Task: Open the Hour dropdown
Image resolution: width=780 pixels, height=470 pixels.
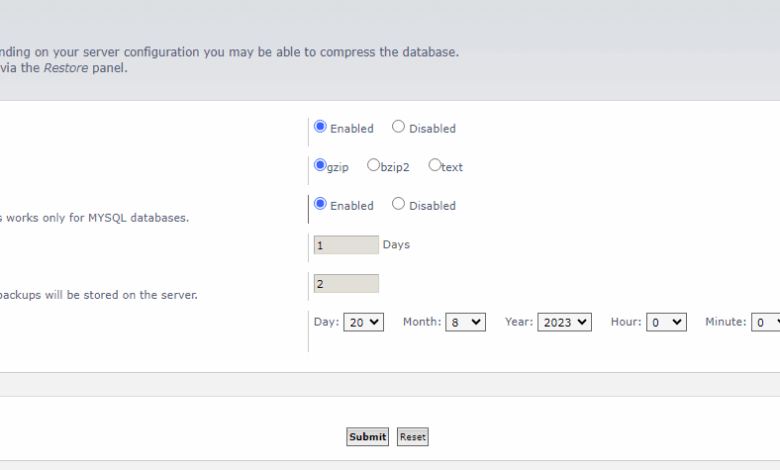Action: coord(666,322)
